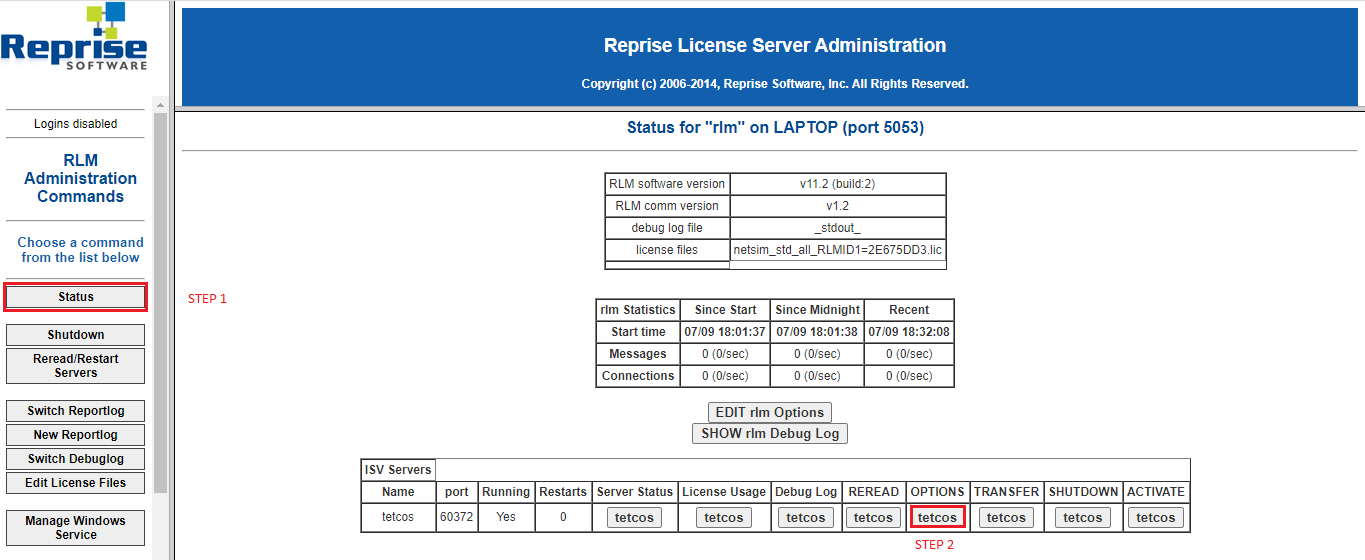Click the Switch Debuglog button

point(76,459)
